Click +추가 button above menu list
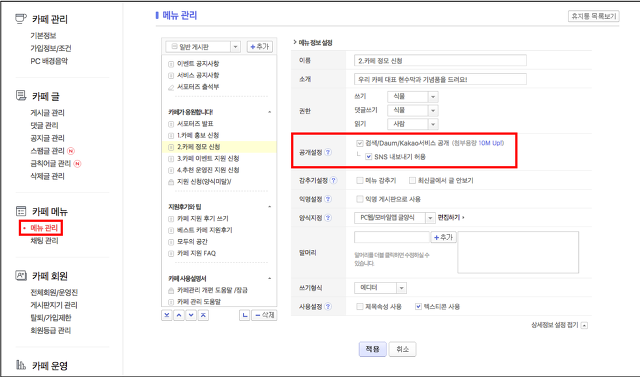 click(x=260, y=47)
